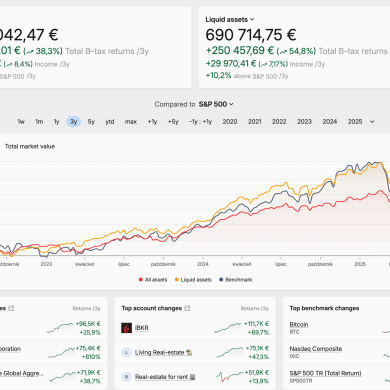Screen dimensions: 390x390
Task: Click the orange Liquid assets legend dot
Action: coord(177,280)
